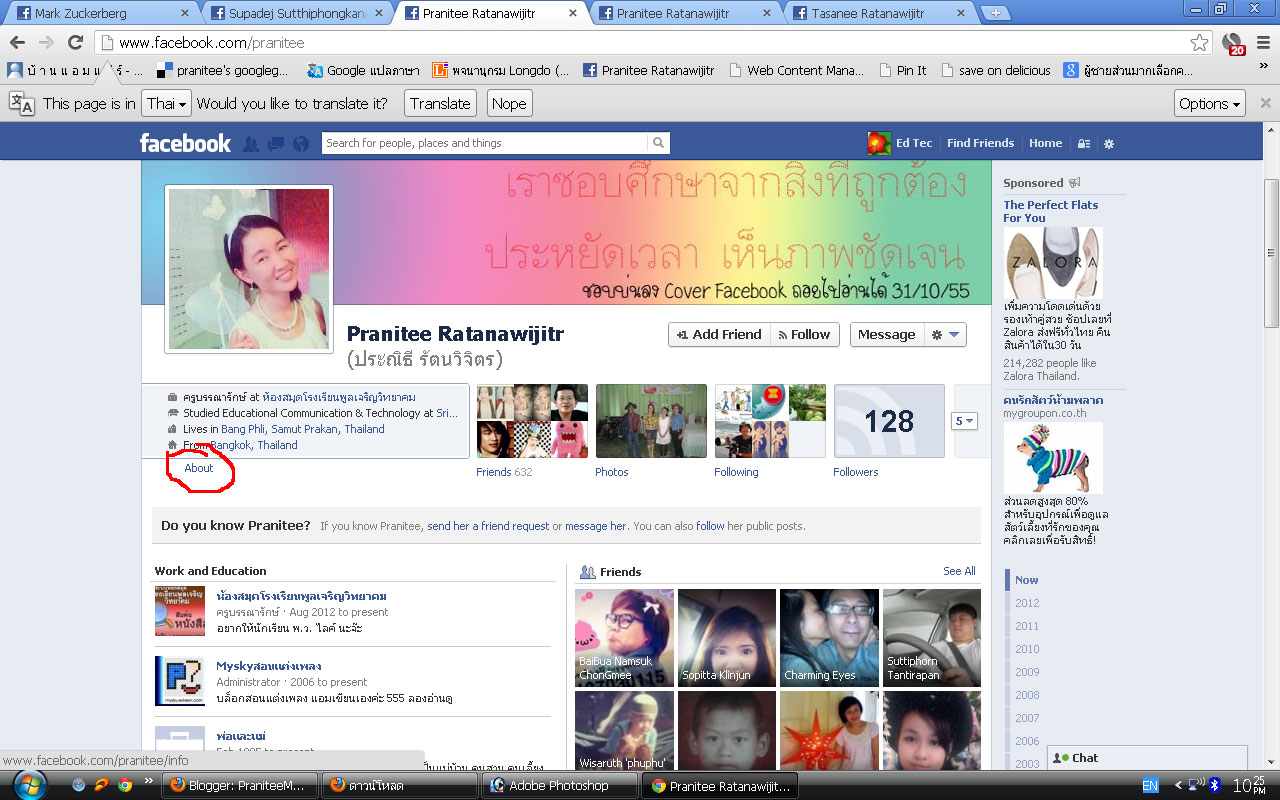Click See All friends link

coord(959,571)
